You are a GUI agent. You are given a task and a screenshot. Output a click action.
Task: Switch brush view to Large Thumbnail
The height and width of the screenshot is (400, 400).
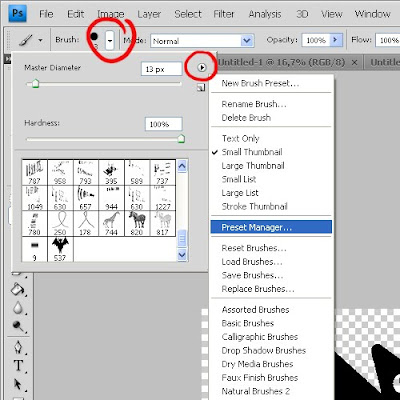tap(271, 166)
